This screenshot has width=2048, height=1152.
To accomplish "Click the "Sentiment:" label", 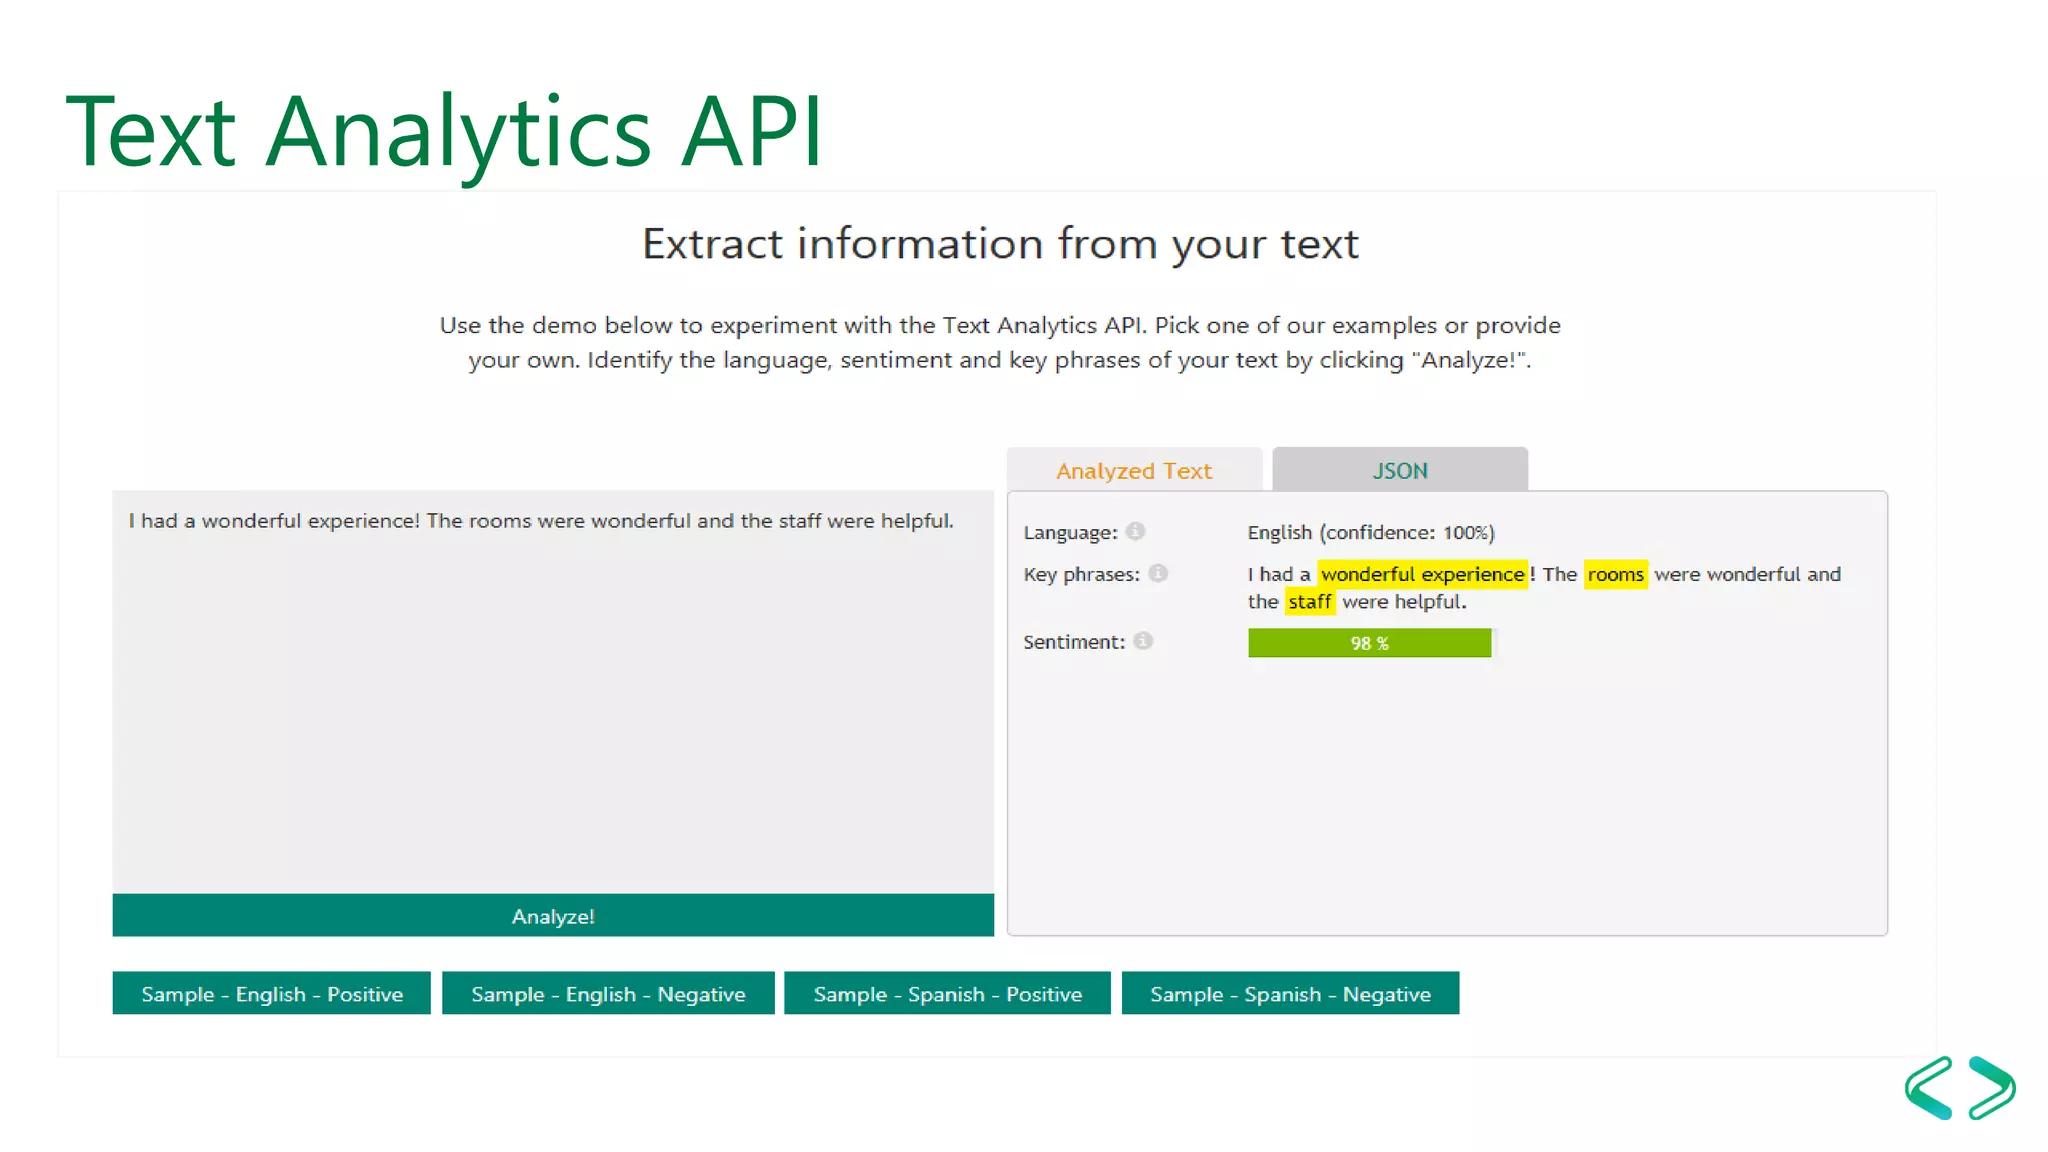I will 1074,642.
